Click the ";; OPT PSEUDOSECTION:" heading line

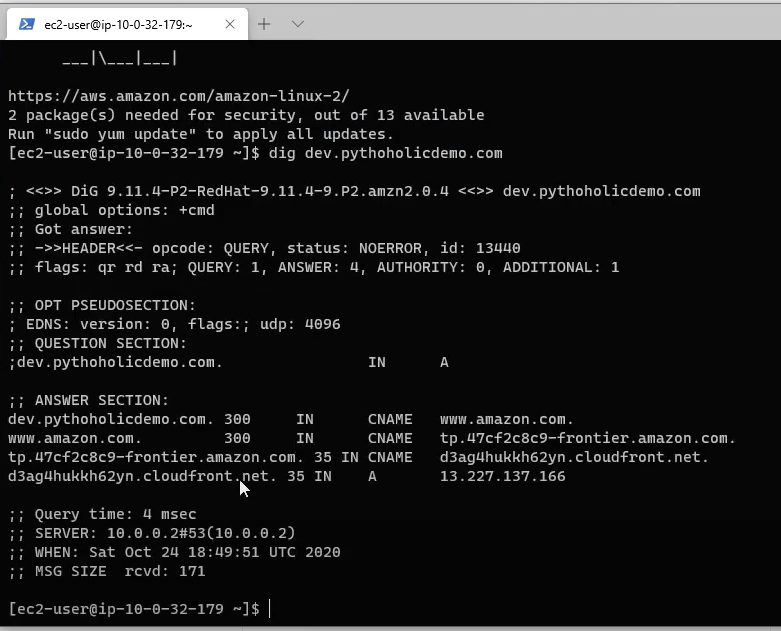[102, 305]
